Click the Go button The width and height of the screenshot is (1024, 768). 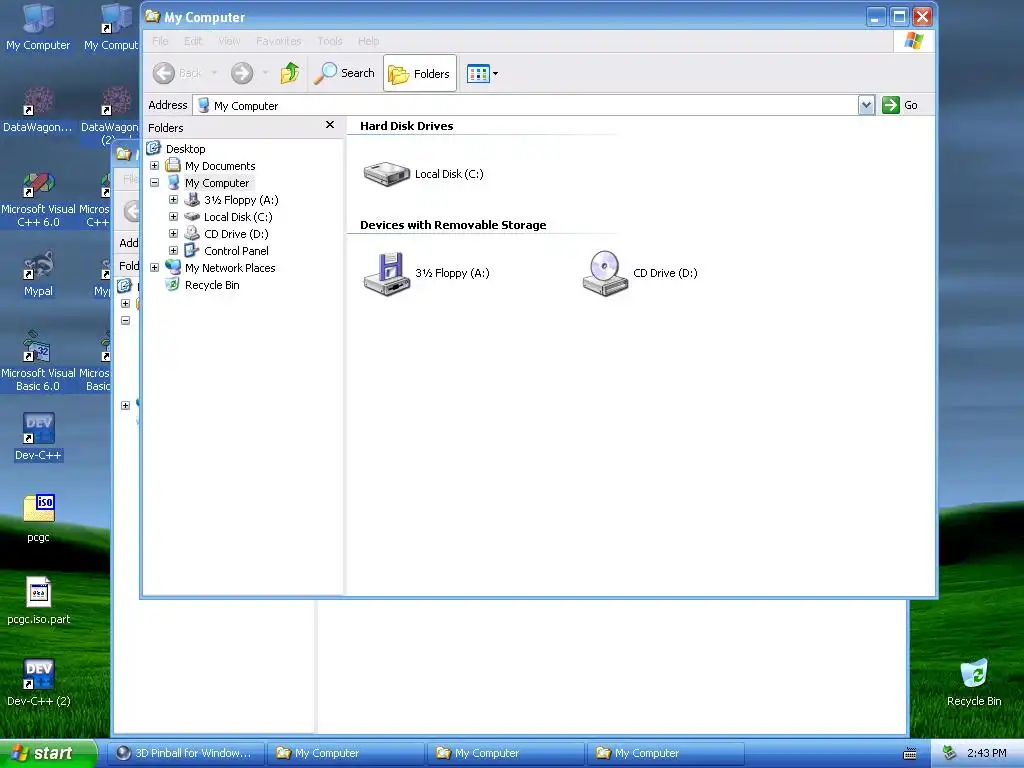click(900, 105)
